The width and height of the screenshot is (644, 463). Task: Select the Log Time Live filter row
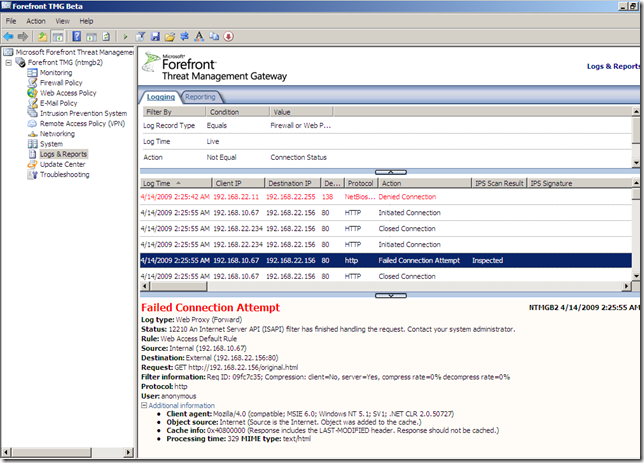click(x=385, y=142)
